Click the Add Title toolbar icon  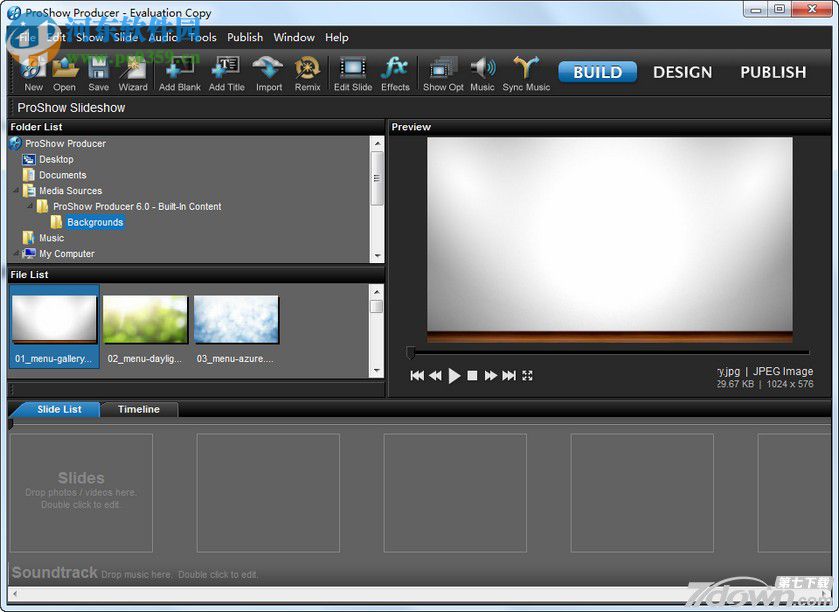(x=226, y=72)
